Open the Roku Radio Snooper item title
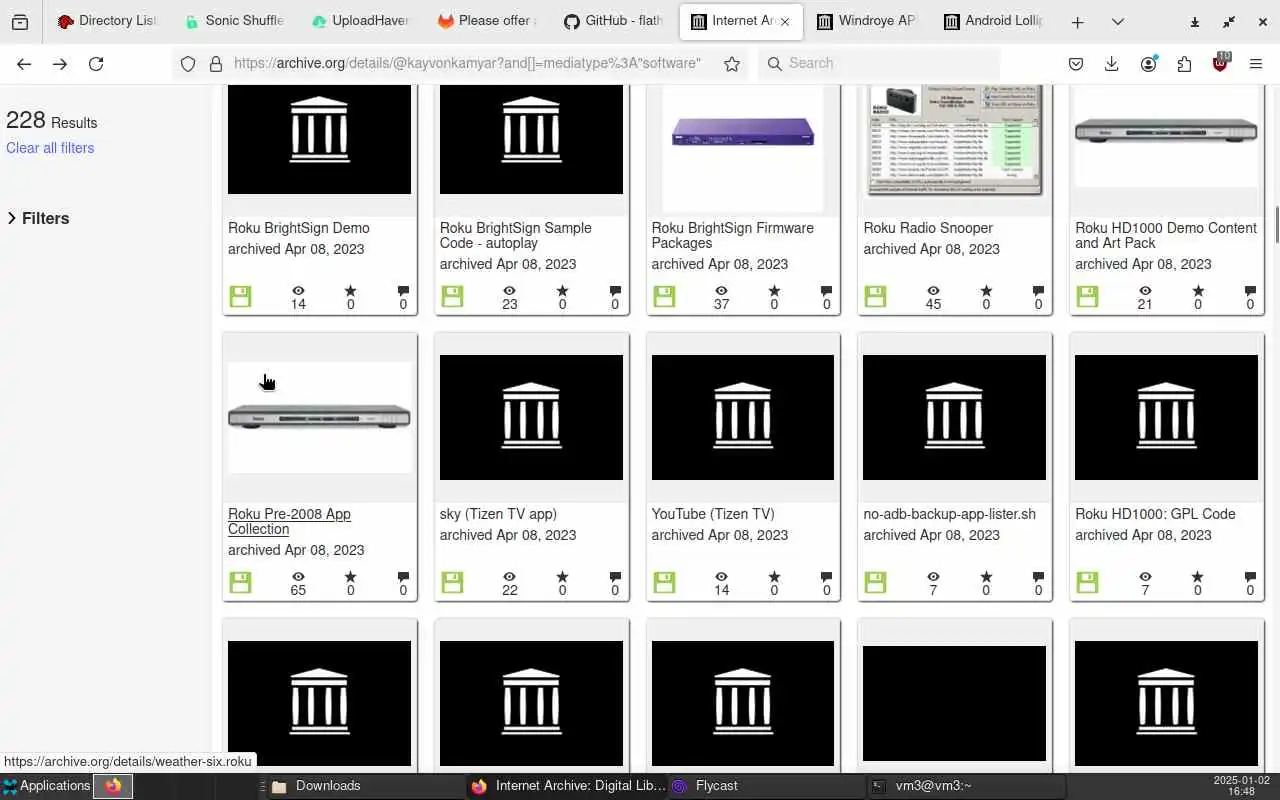 (928, 228)
